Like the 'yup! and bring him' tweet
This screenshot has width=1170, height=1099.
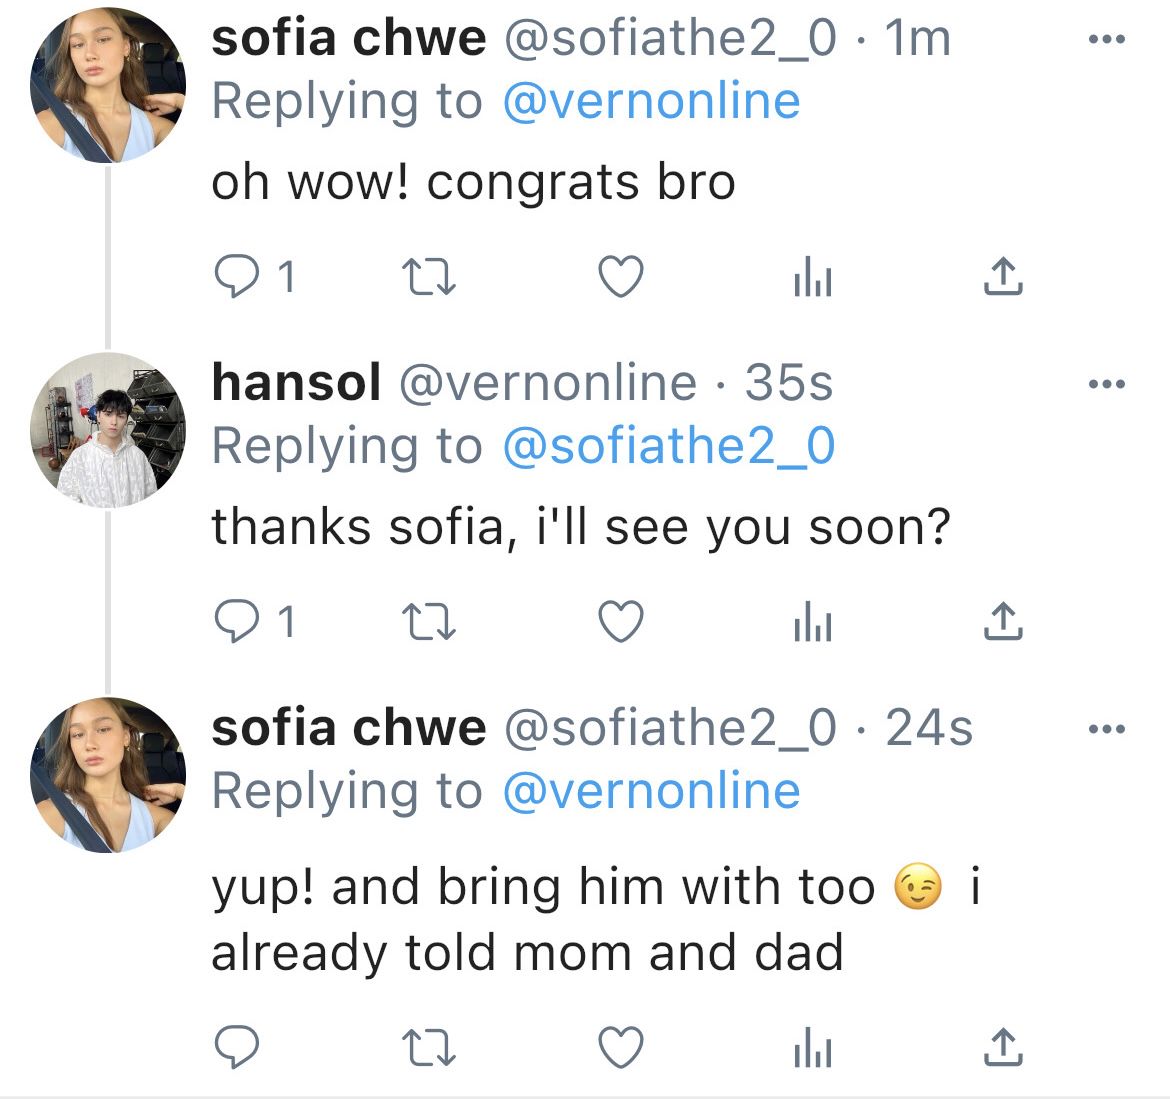(620, 1048)
